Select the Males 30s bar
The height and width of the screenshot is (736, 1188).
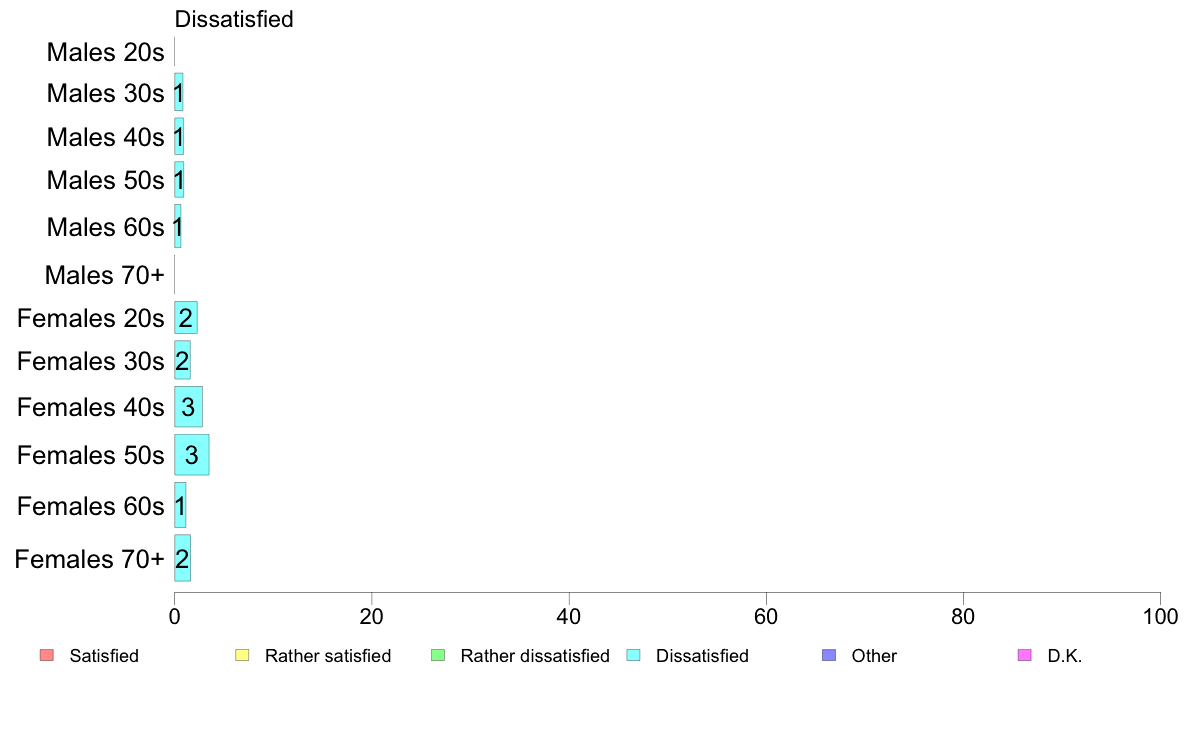tap(178, 93)
